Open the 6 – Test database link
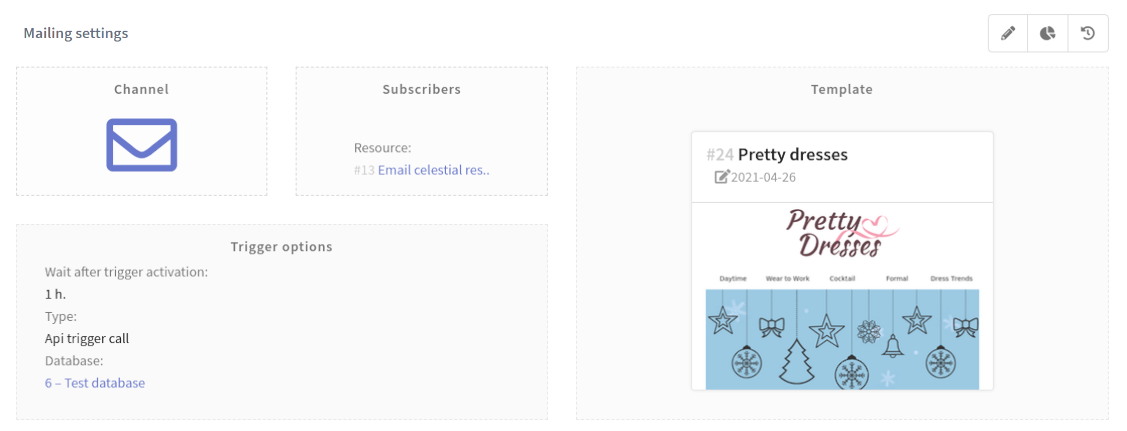The height and width of the screenshot is (431, 1127). click(x=95, y=383)
